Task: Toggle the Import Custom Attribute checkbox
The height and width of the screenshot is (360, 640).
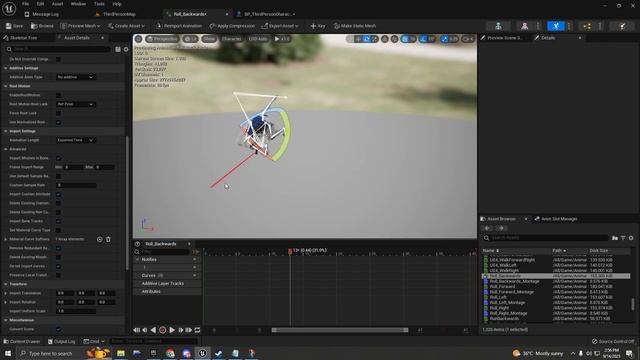Action: 58,194
